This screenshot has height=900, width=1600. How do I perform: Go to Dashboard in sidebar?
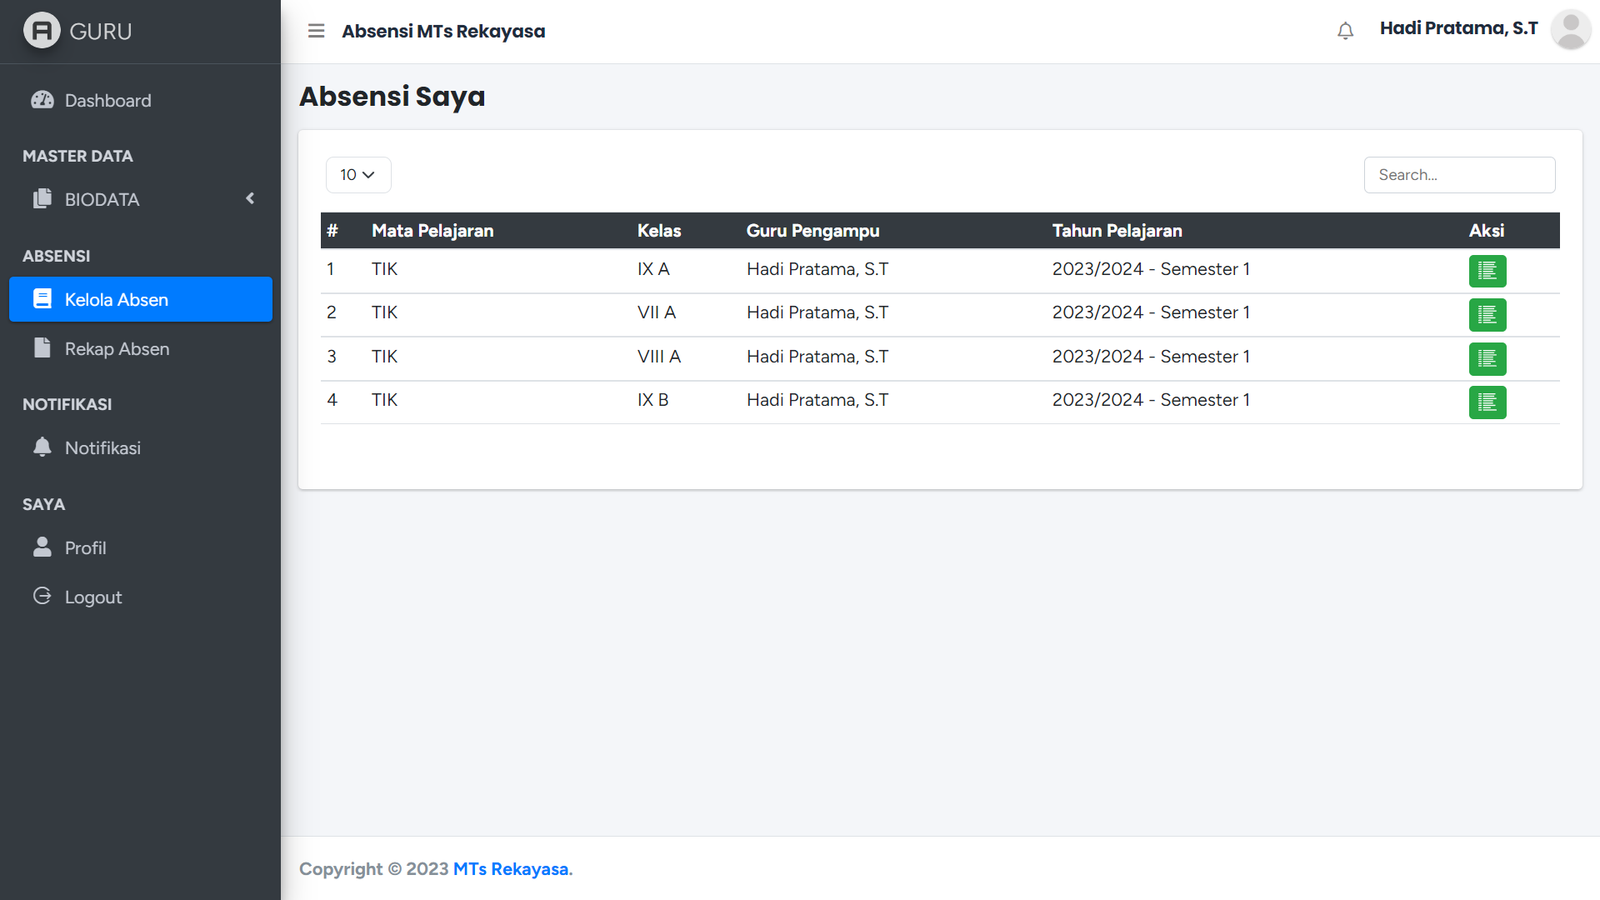tap(107, 101)
